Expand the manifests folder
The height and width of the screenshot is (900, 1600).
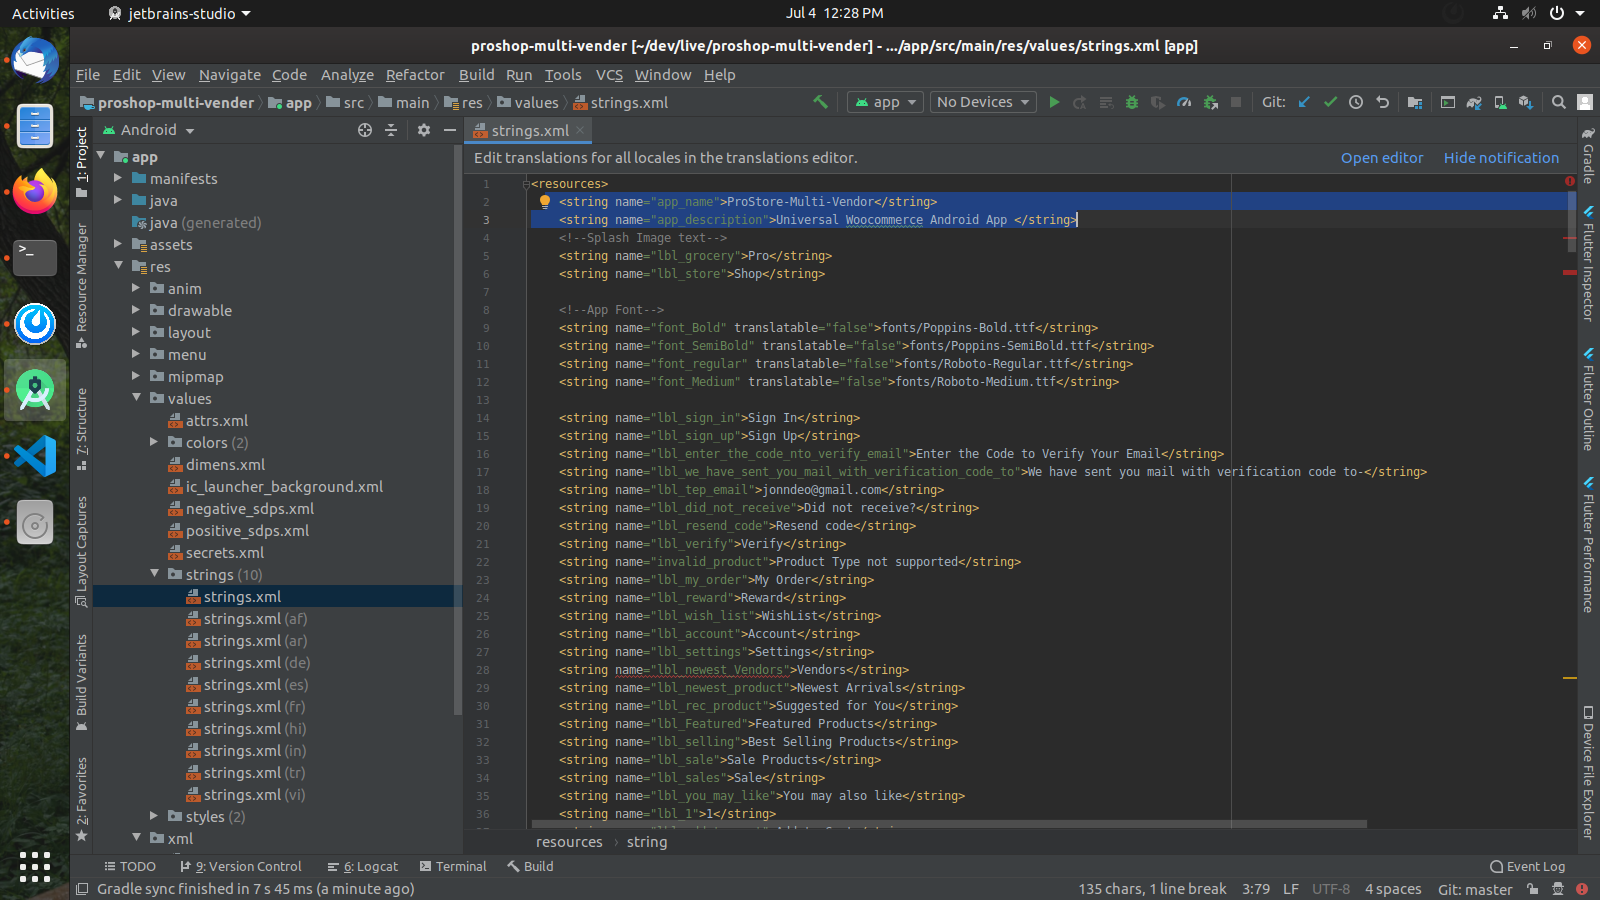click(x=118, y=178)
